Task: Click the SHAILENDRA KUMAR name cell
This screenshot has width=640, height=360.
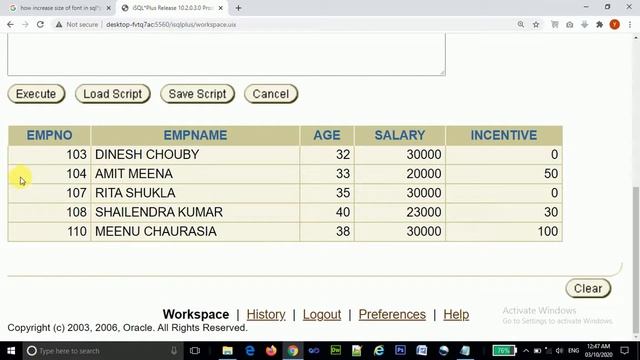Action: pos(196,212)
